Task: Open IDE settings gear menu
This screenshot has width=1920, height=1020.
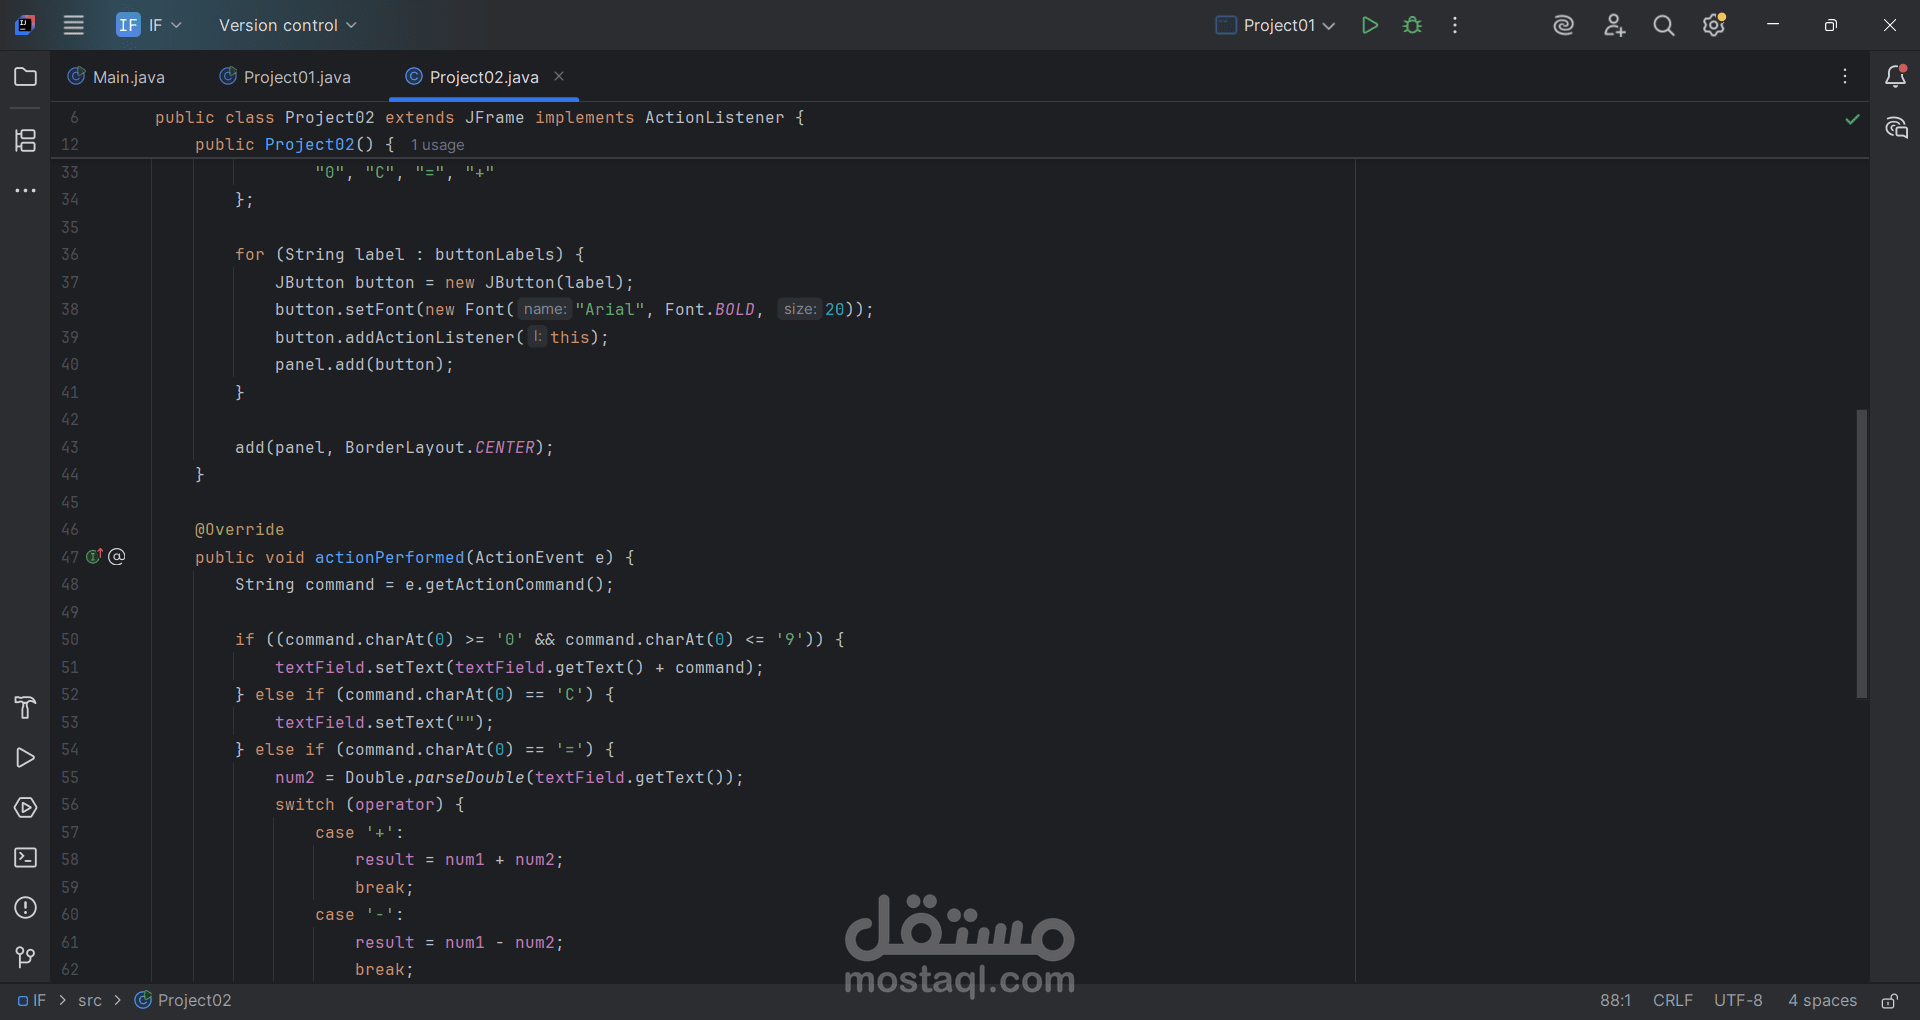Action: (1713, 25)
